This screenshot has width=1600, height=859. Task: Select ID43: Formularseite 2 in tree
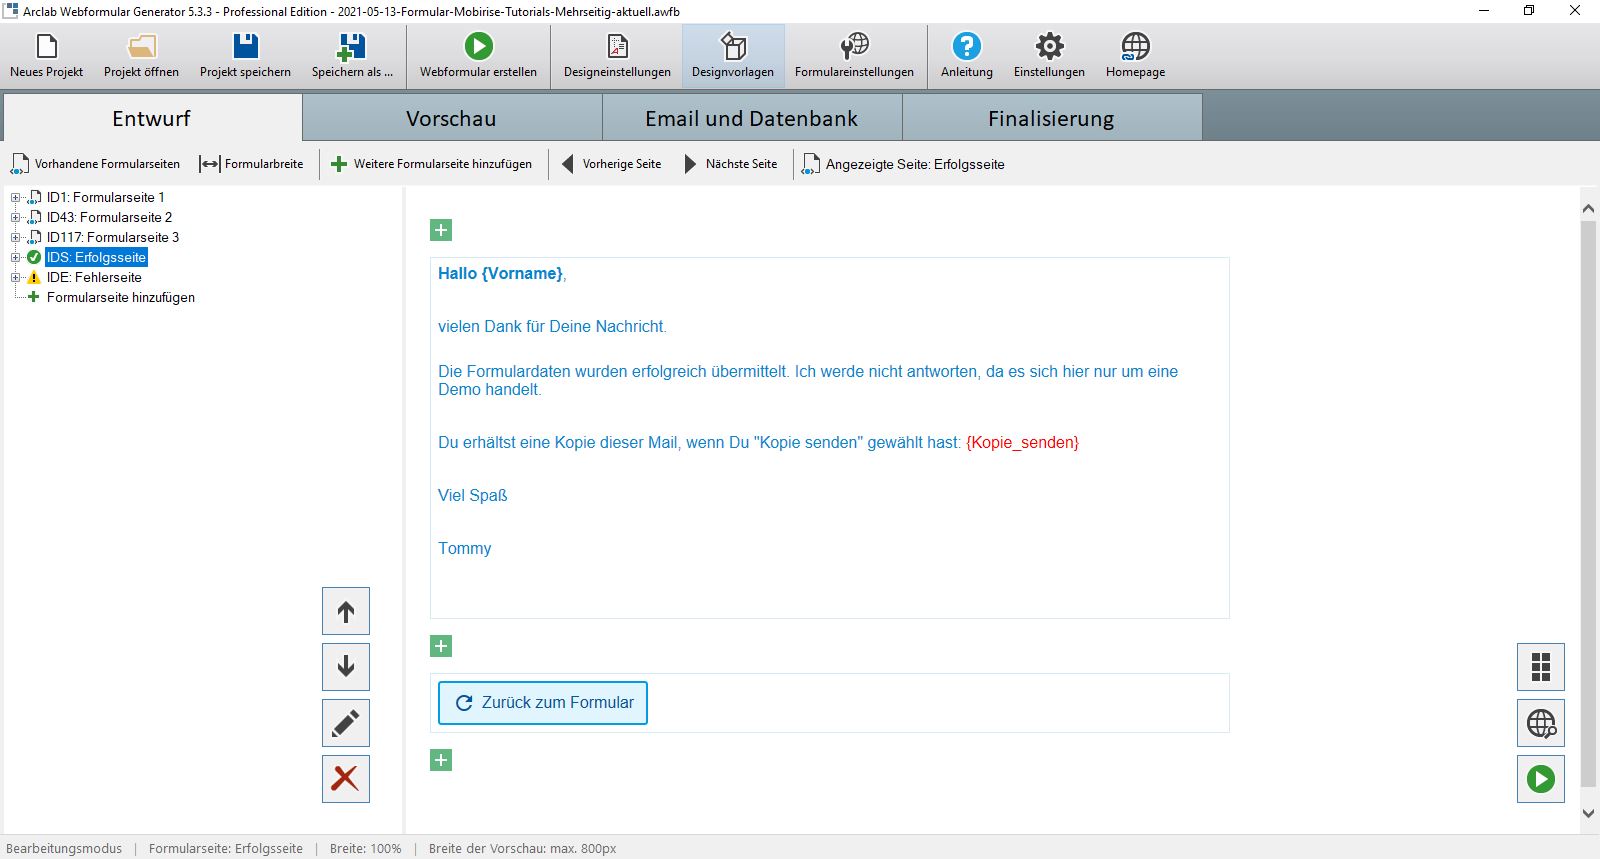pyautogui.click(x=109, y=217)
